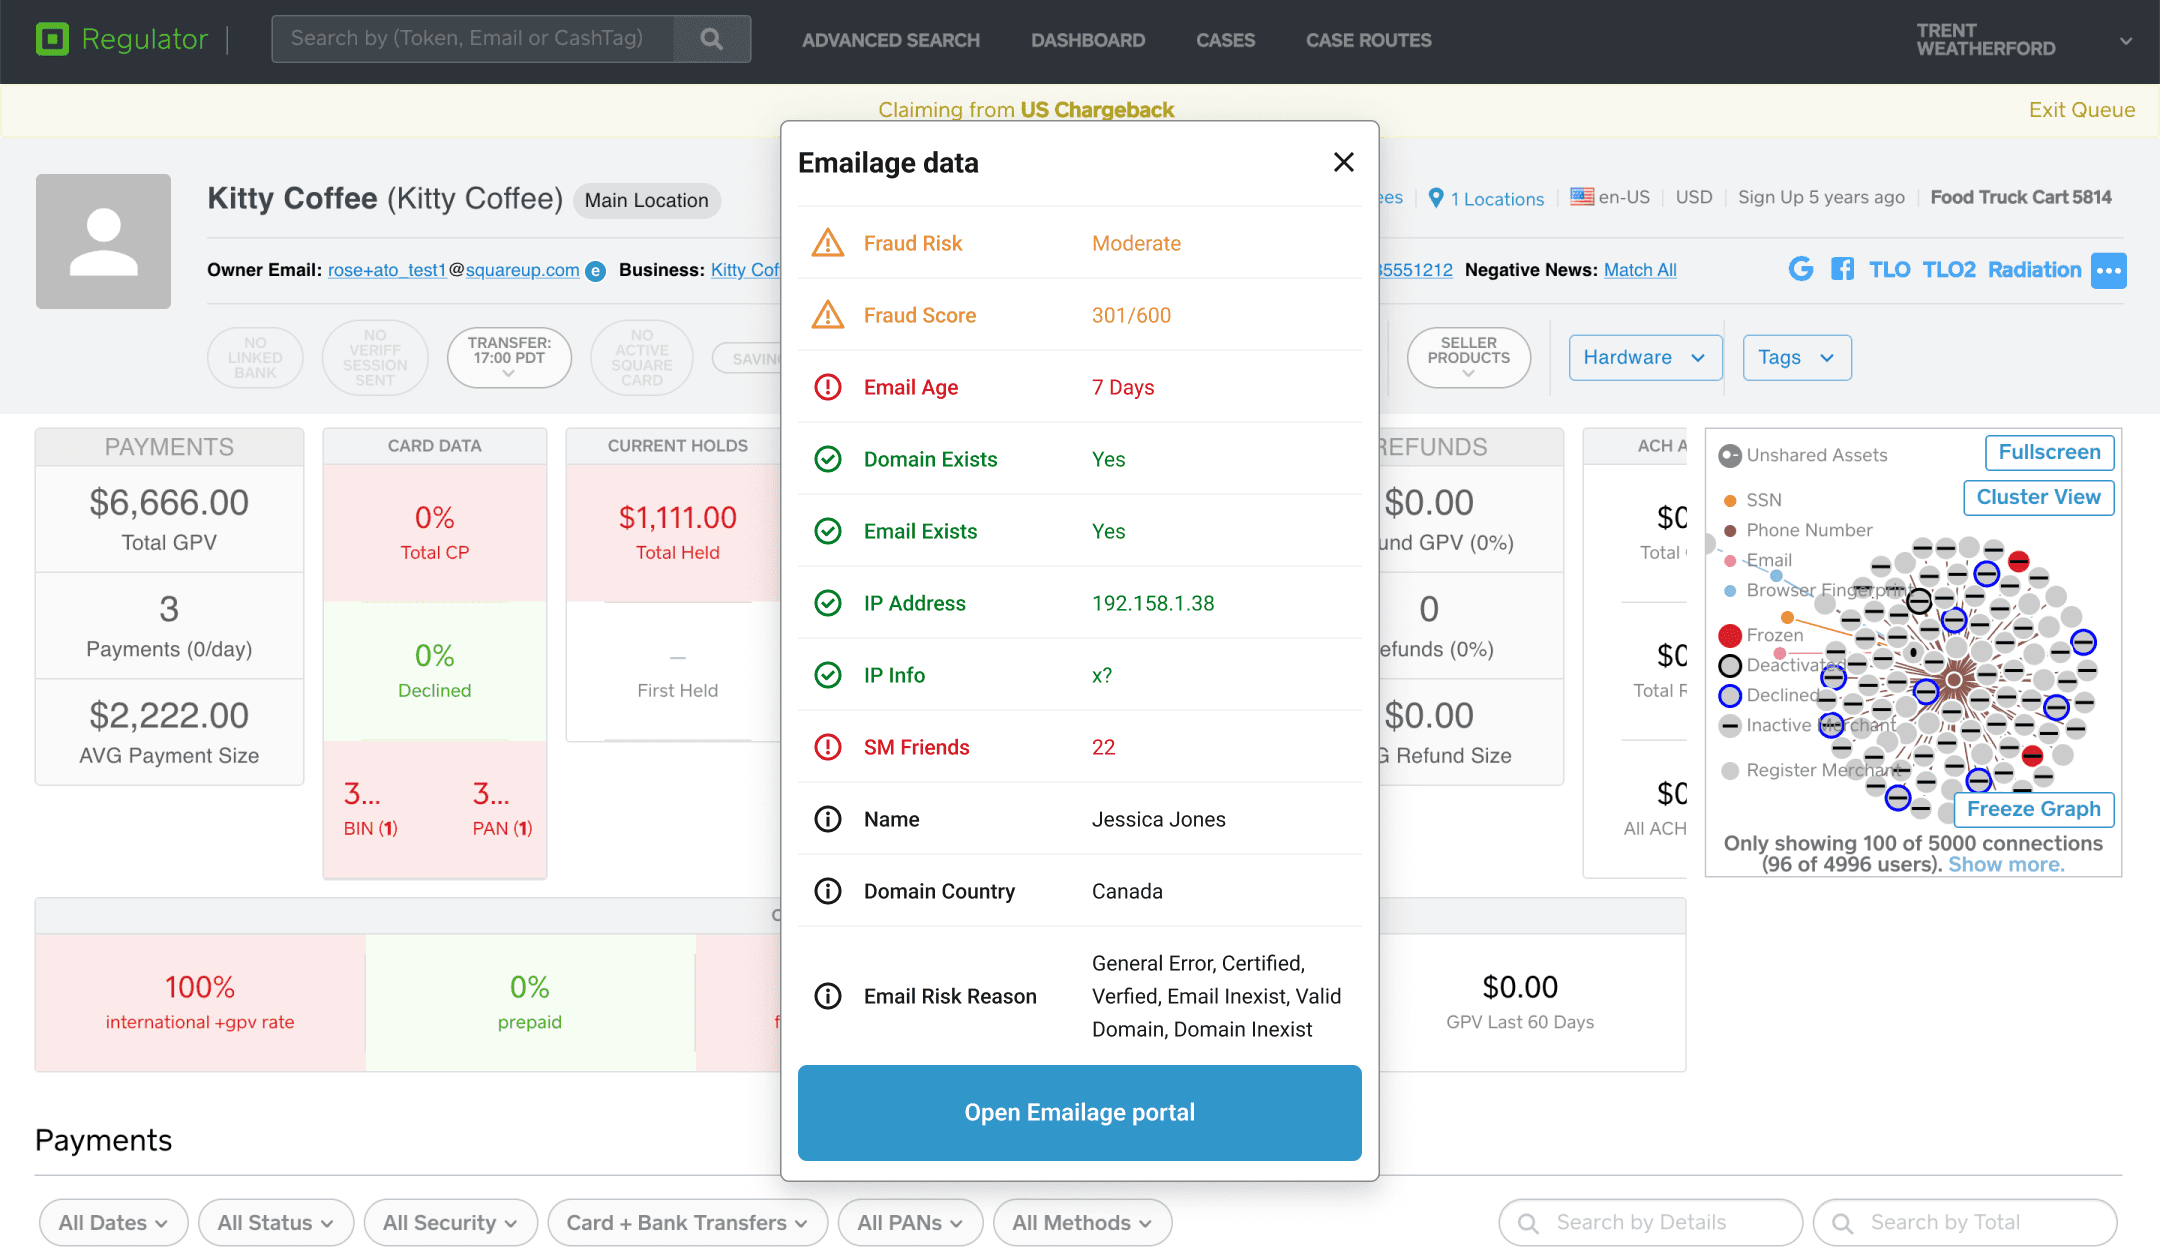Toggle the Unshared Assets graph switch
This screenshot has height=1260, width=2160.
pyautogui.click(x=1729, y=456)
